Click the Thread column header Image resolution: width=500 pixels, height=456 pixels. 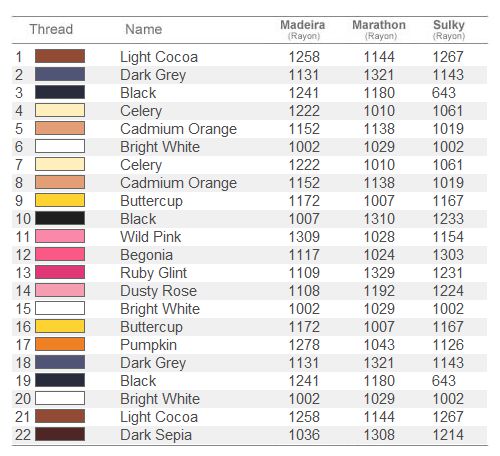(x=51, y=29)
